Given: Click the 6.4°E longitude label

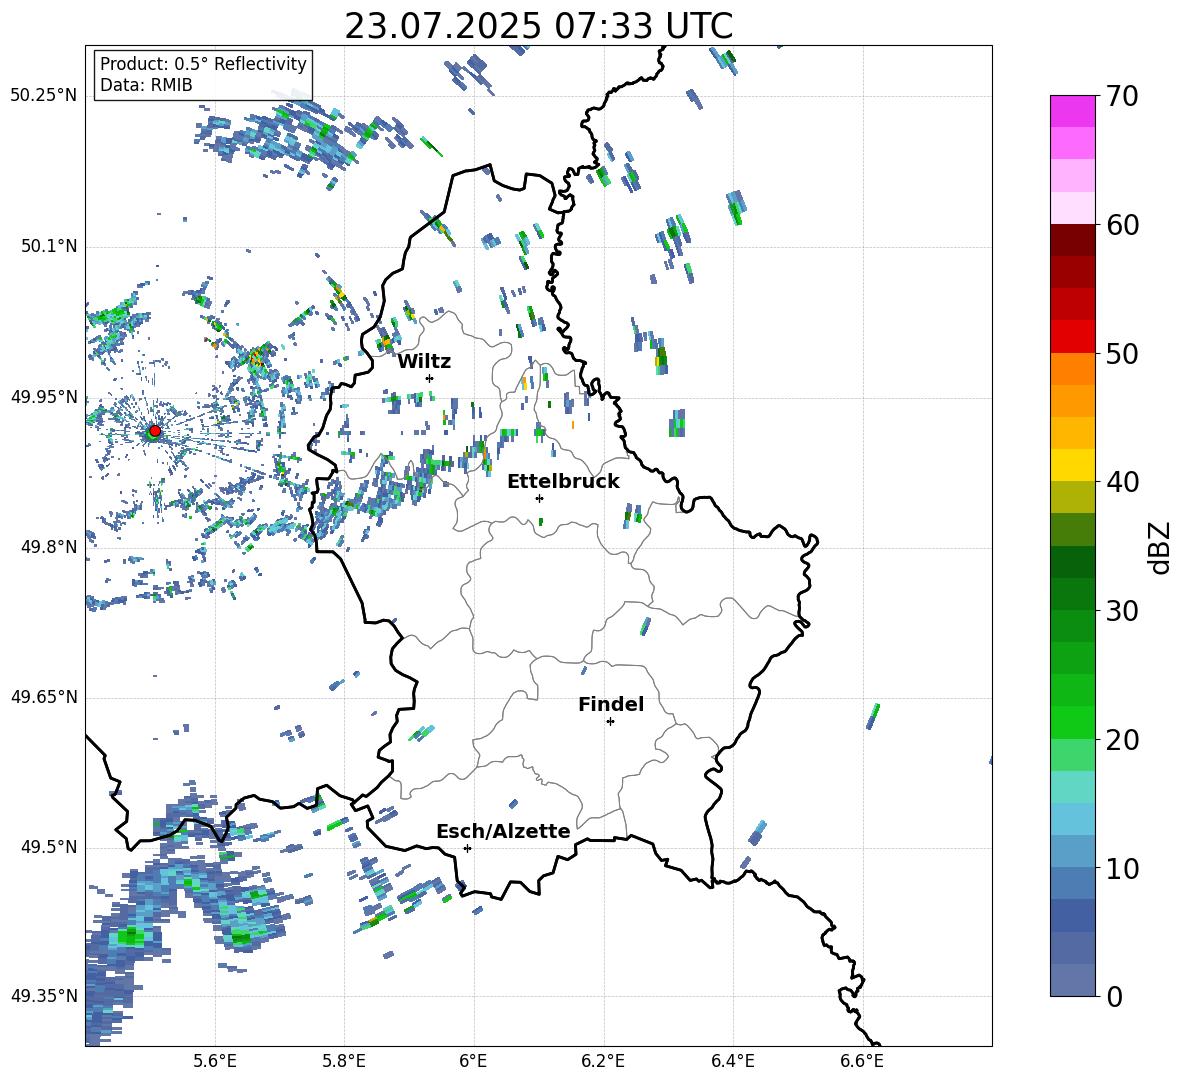Looking at the screenshot, I should [732, 1061].
